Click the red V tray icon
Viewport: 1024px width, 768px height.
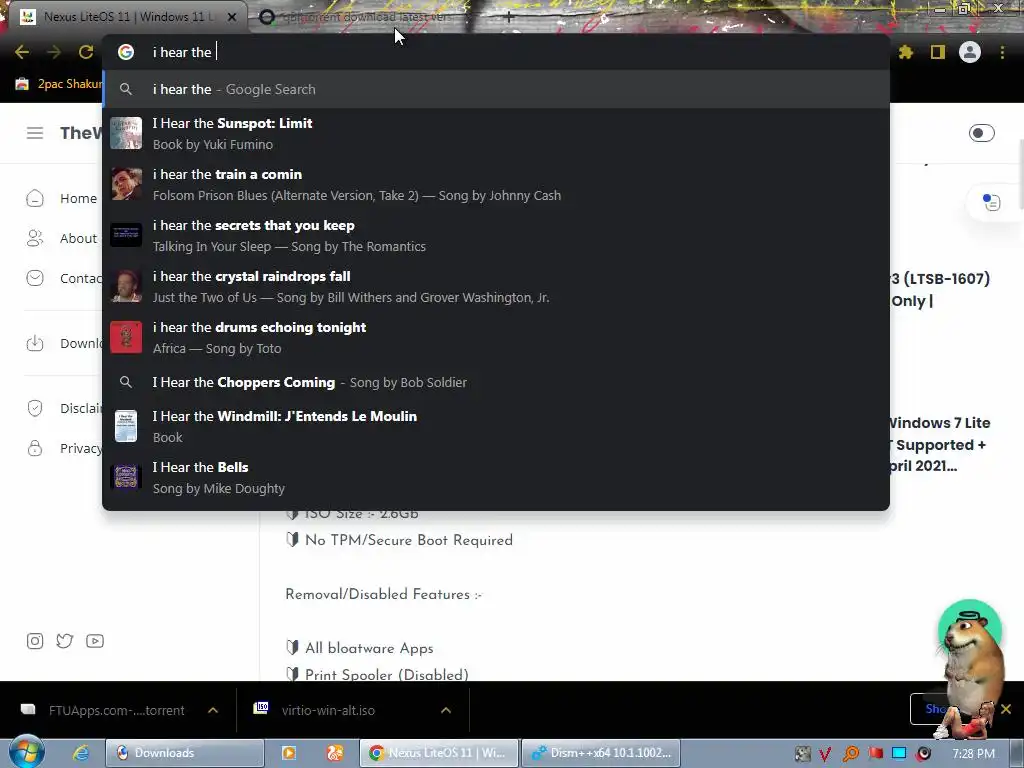click(x=825, y=754)
